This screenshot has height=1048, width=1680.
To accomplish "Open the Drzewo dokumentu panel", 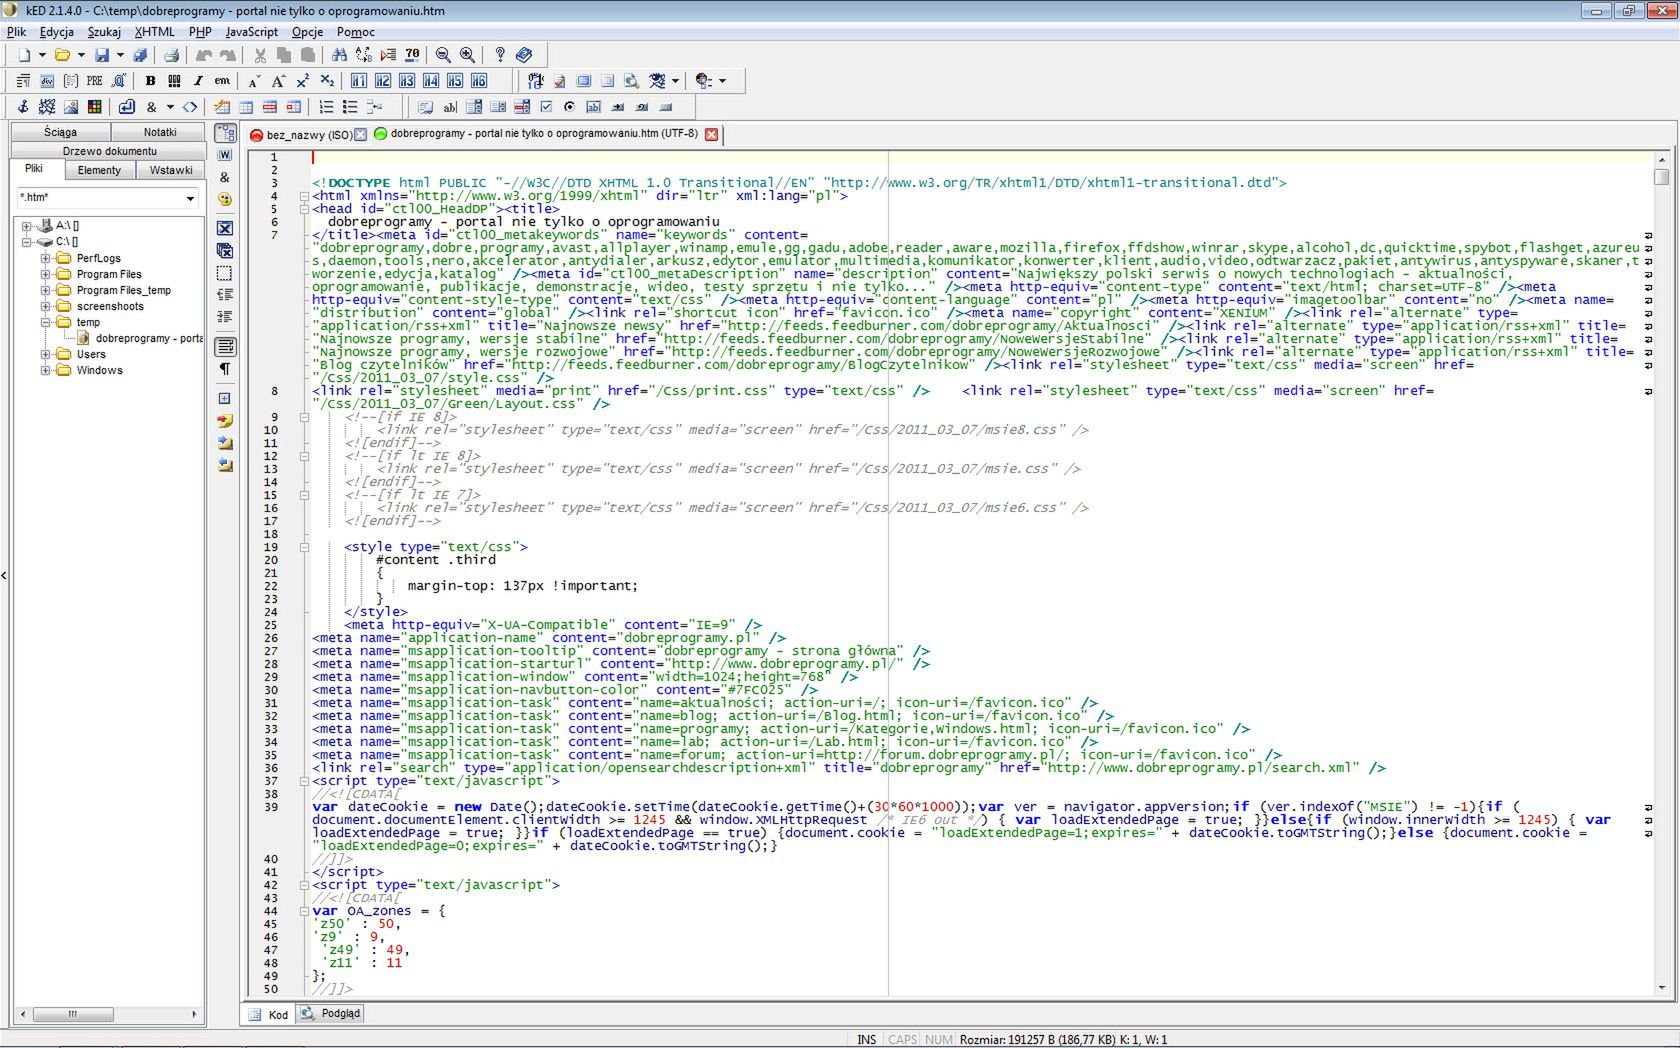I will tap(109, 151).
